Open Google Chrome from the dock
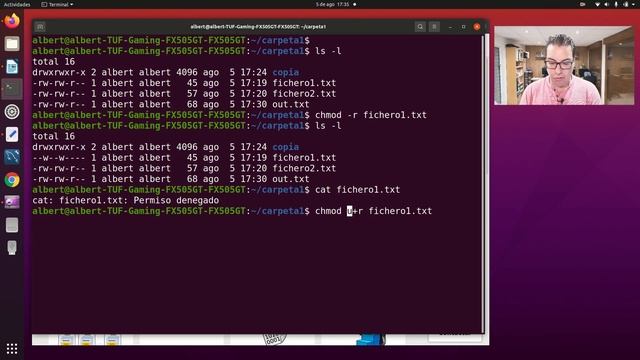Image resolution: width=640 pixels, height=360 pixels. pos(12,180)
